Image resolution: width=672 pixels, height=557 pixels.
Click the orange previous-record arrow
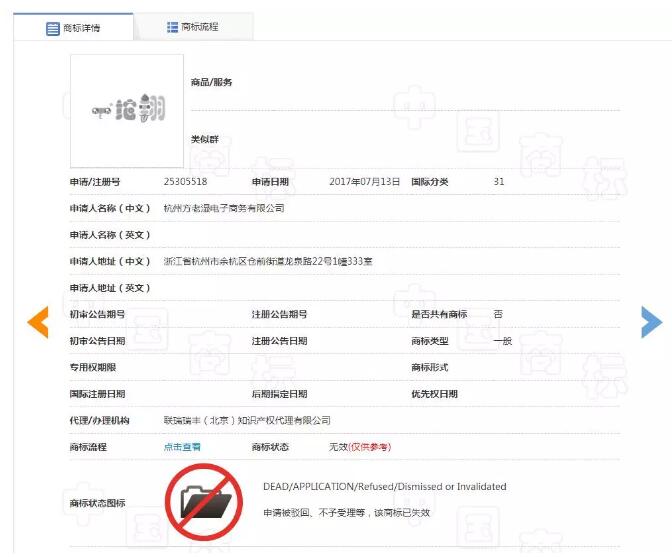coord(38,322)
